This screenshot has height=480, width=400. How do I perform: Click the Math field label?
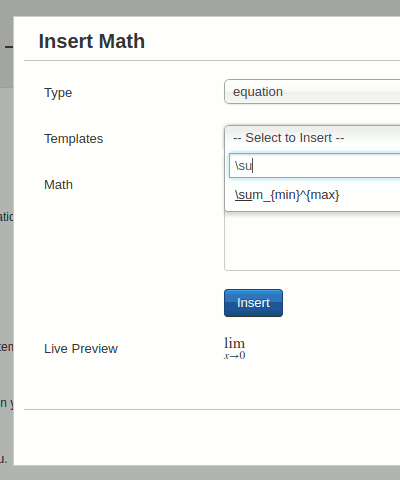tap(58, 185)
